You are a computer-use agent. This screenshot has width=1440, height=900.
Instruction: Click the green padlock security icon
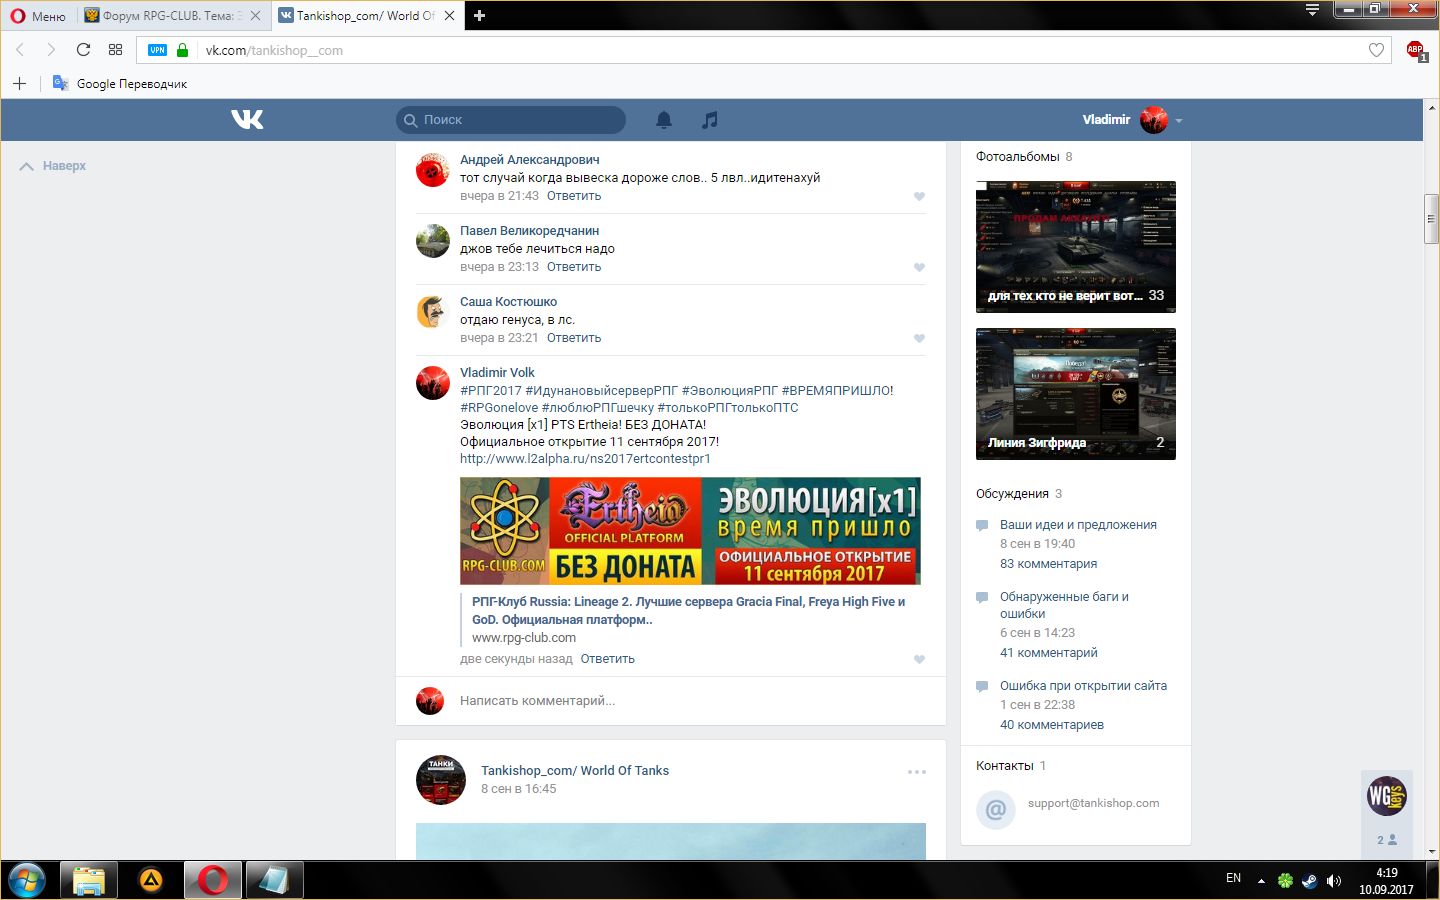coord(182,50)
